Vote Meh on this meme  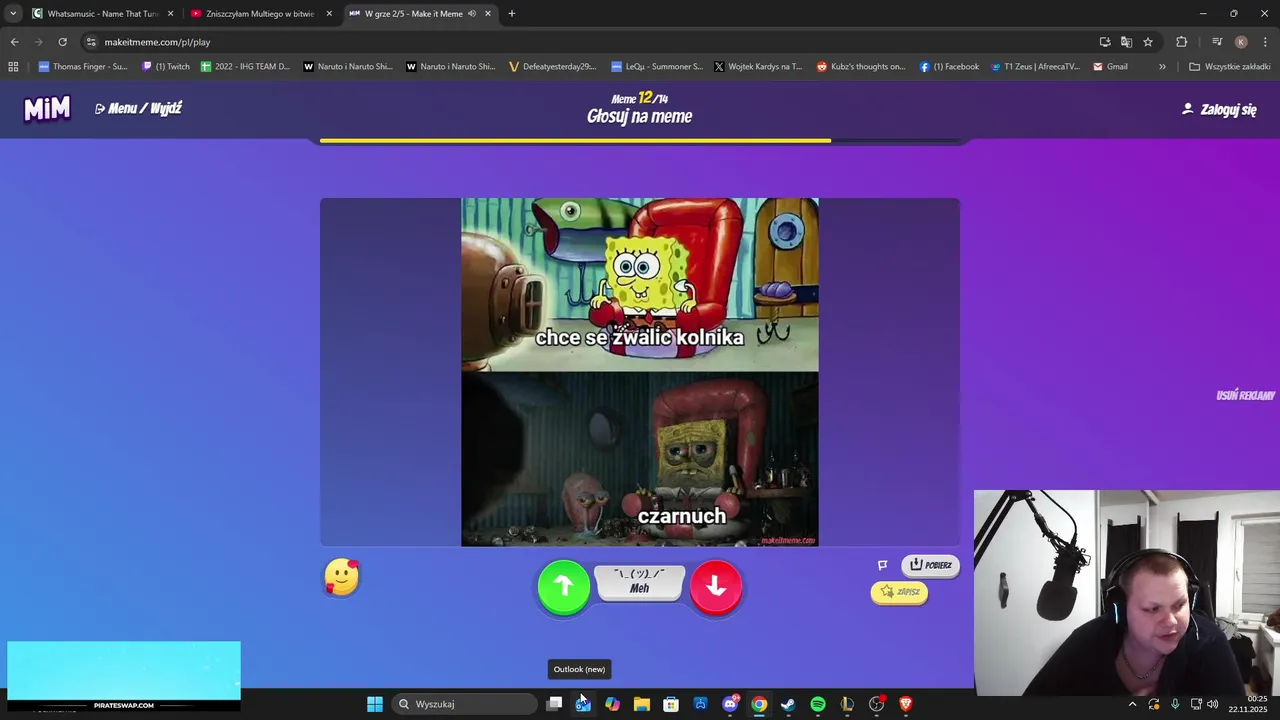640,582
